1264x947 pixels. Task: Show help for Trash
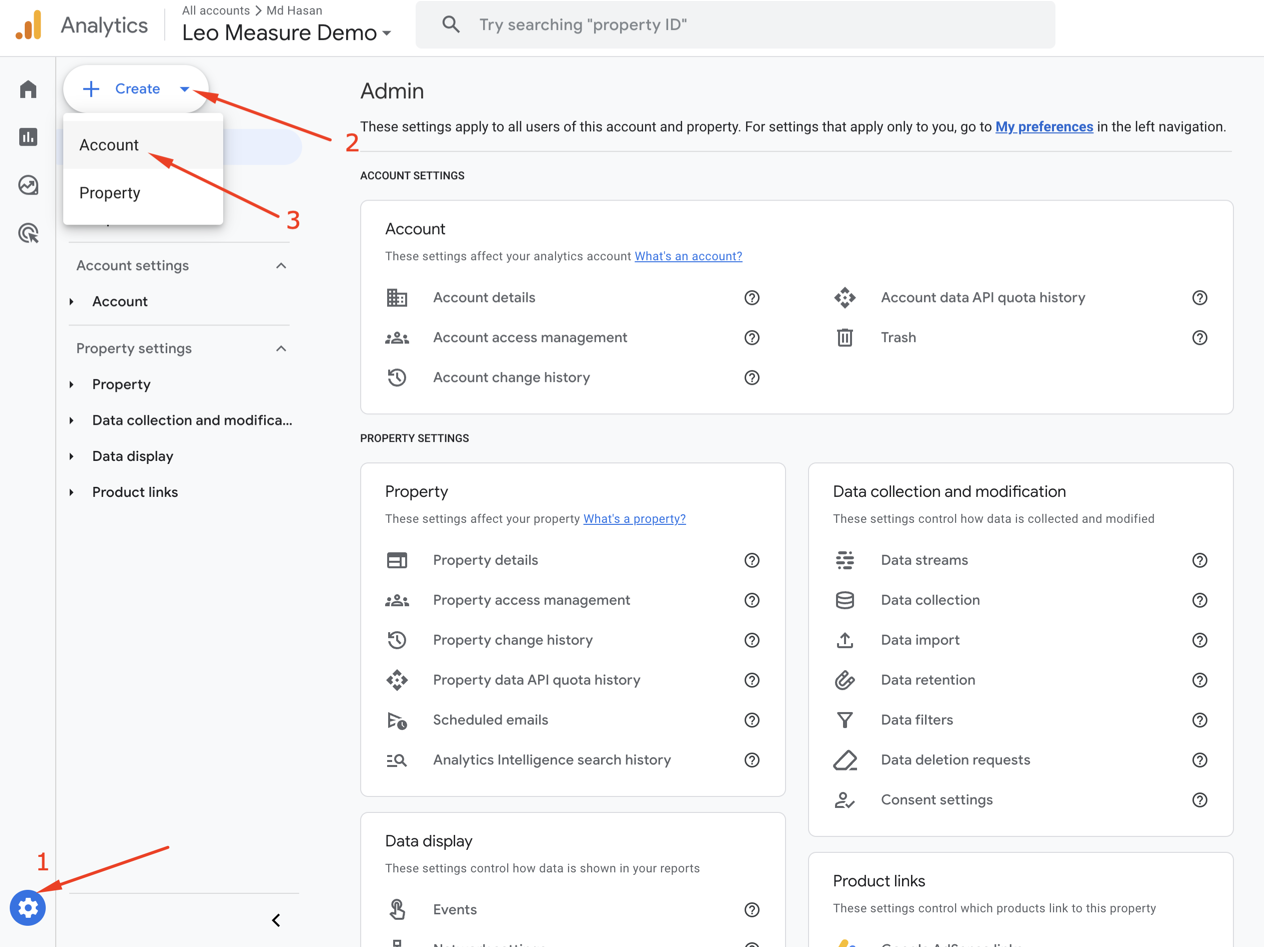(1200, 338)
